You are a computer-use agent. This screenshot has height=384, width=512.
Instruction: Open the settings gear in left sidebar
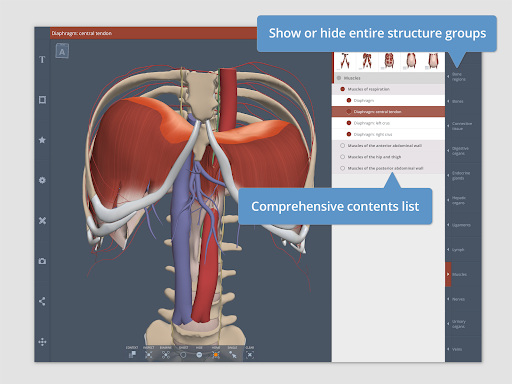click(x=42, y=180)
